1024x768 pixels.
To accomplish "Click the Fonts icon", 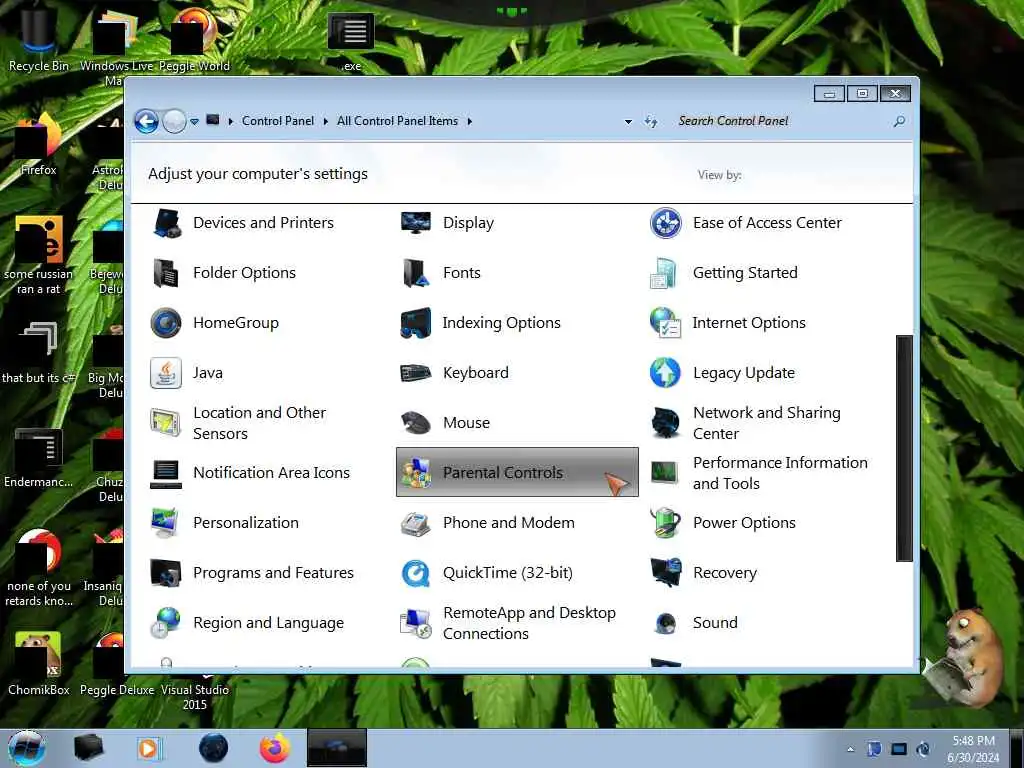I will pos(416,273).
